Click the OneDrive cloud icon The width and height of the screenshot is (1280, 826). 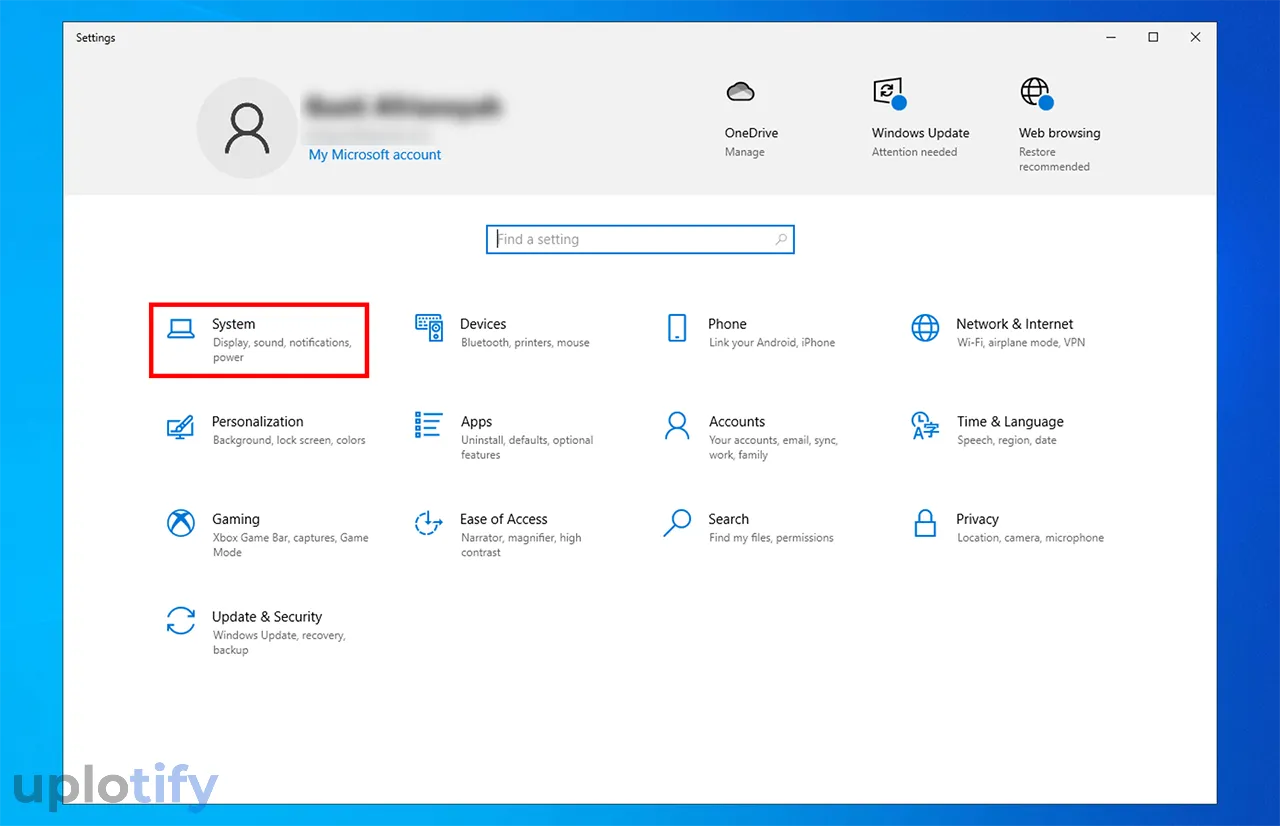pyautogui.click(x=740, y=92)
